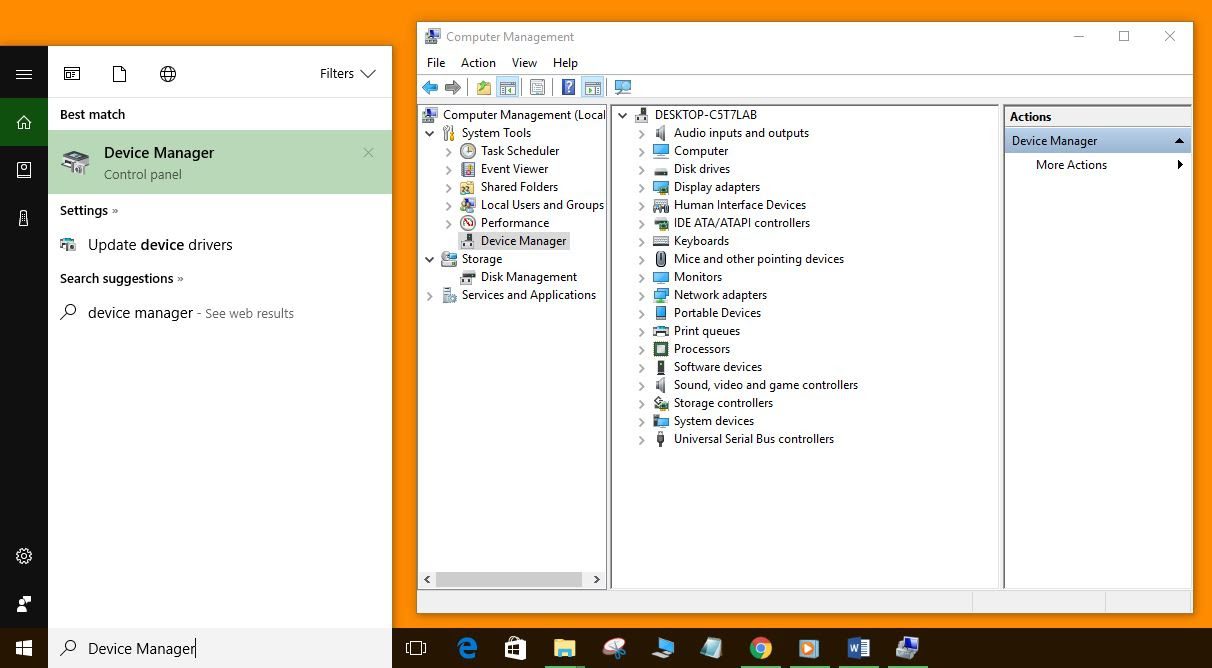
Task: Select the Documents filter icon in search
Action: [119, 74]
